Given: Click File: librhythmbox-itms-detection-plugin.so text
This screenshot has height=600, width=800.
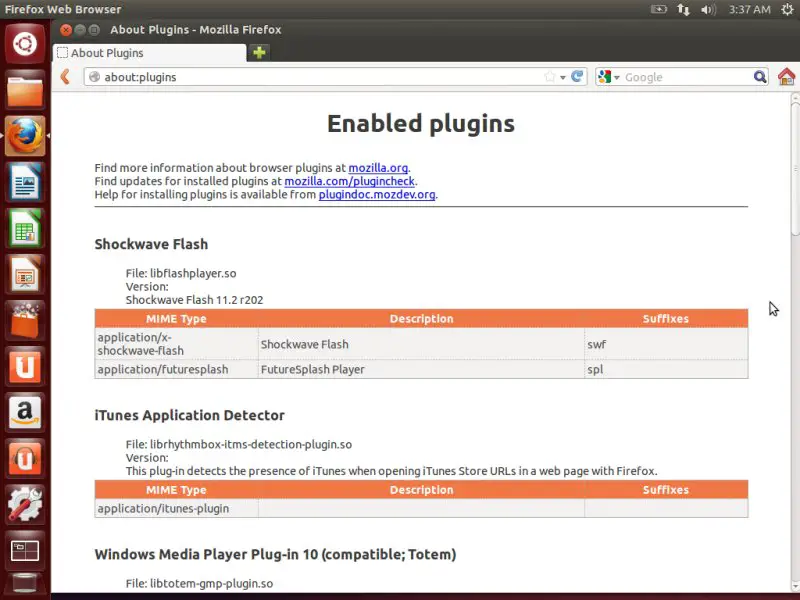Looking at the screenshot, I should point(239,444).
